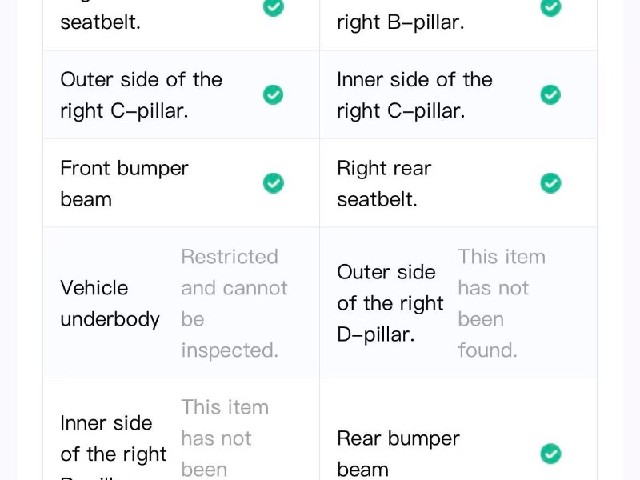Select the Right rear seatbelt label
This screenshot has height=480, width=640.
pos(384,183)
